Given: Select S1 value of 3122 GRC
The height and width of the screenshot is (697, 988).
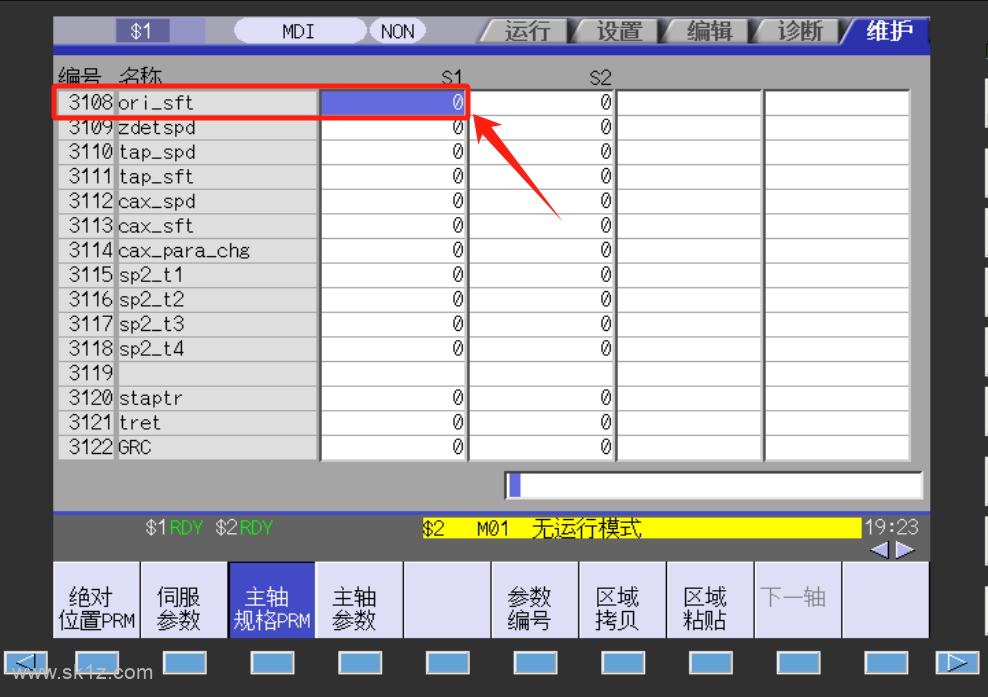Looking at the screenshot, I should [393, 447].
